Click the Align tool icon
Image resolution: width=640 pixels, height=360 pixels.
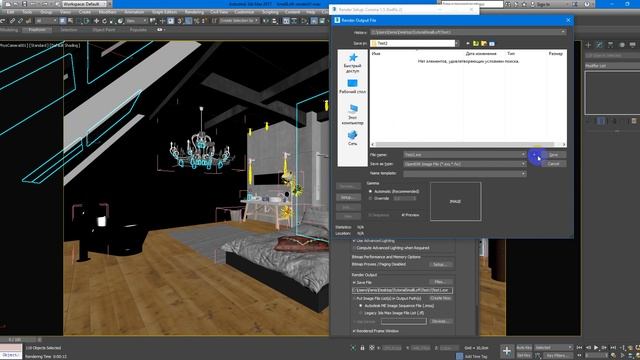point(275,21)
